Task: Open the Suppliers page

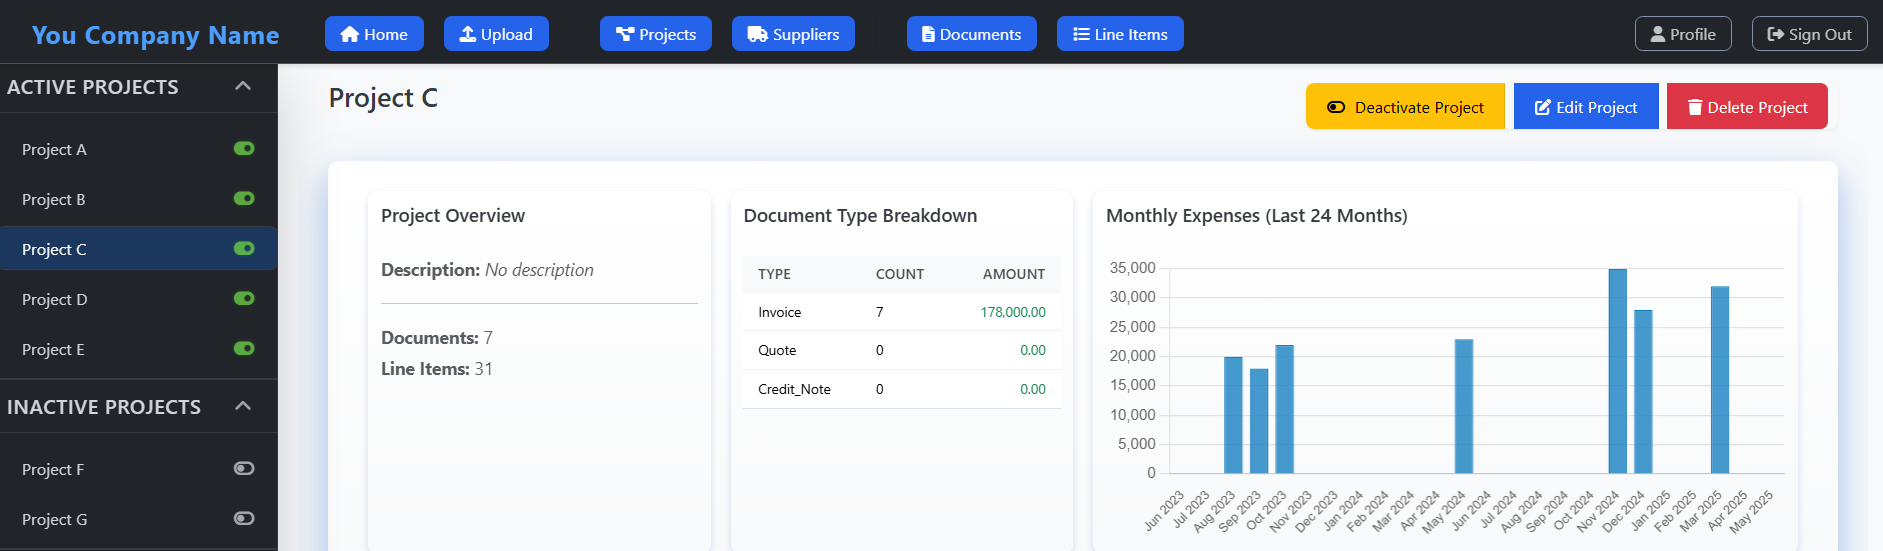Action: click(x=793, y=34)
